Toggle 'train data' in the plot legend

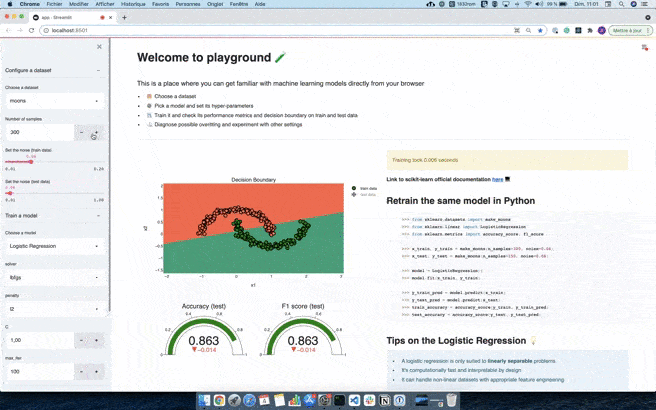click(x=365, y=189)
